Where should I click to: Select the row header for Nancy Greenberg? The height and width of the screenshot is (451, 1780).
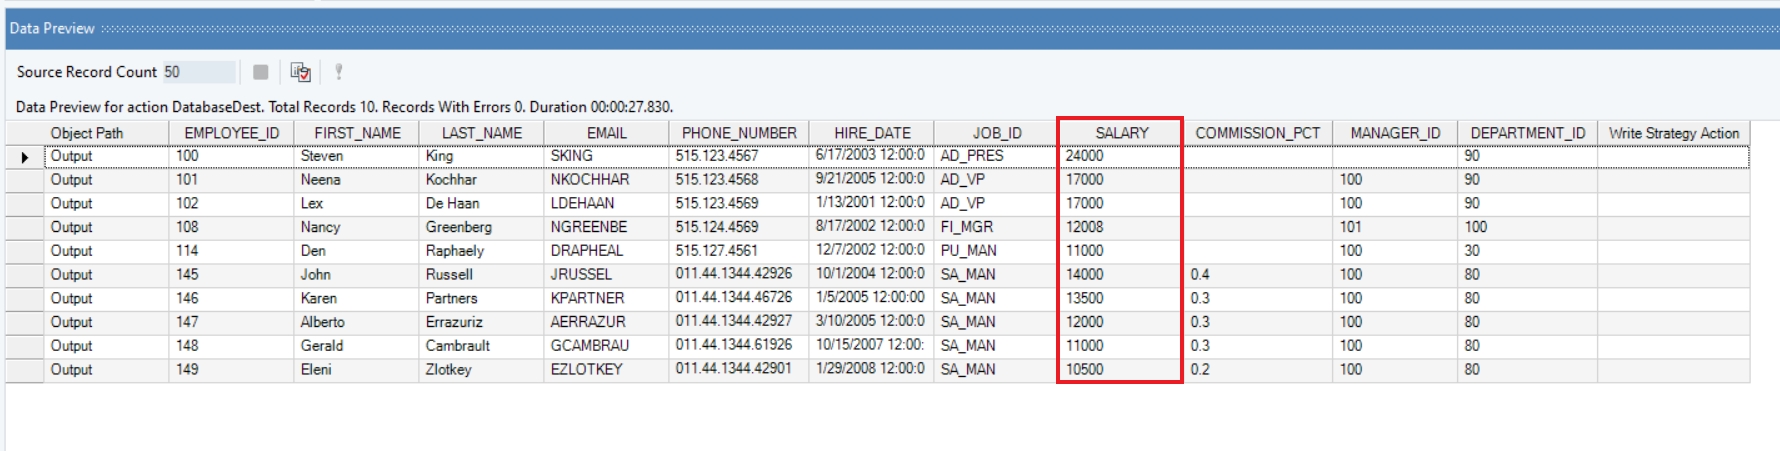tap(25, 228)
